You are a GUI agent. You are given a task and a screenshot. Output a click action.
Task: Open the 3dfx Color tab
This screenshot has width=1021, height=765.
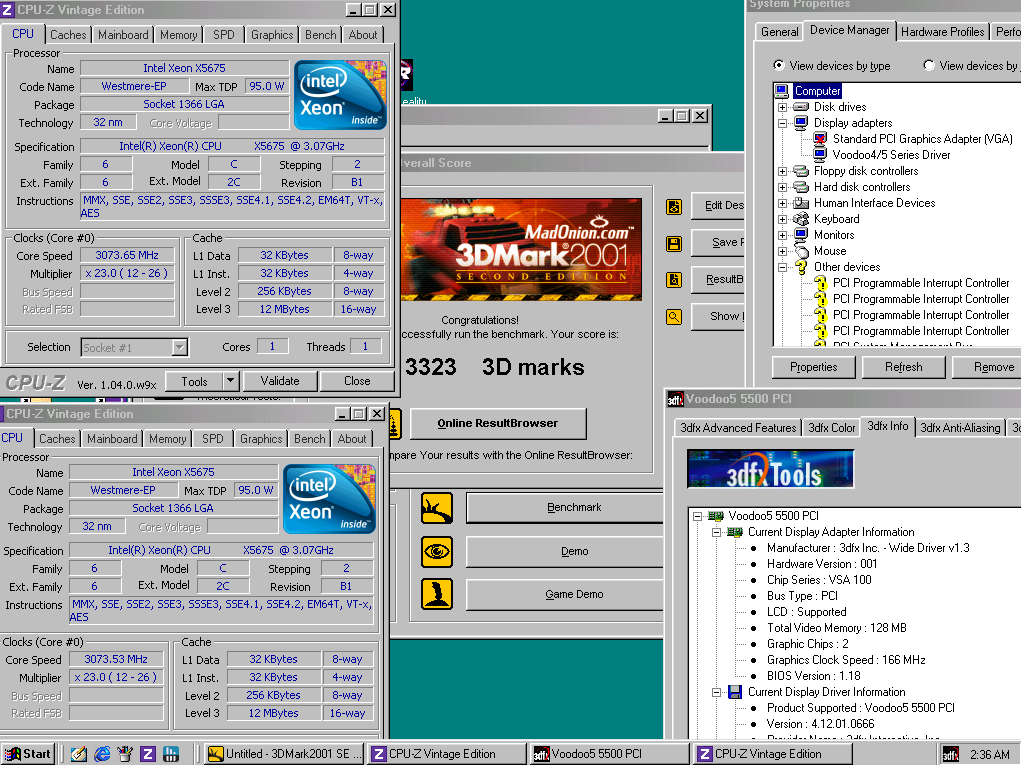(832, 428)
